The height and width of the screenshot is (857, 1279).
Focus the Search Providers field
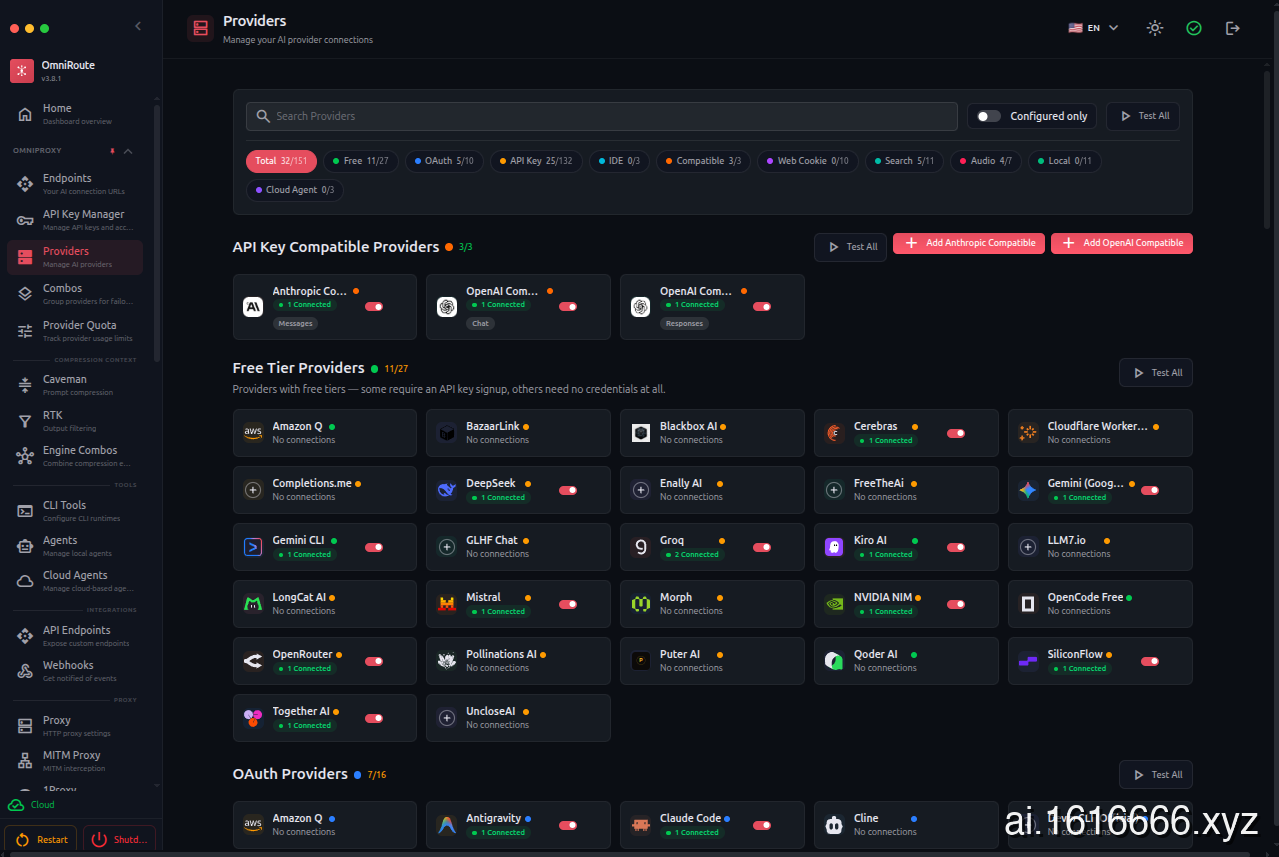pos(602,116)
